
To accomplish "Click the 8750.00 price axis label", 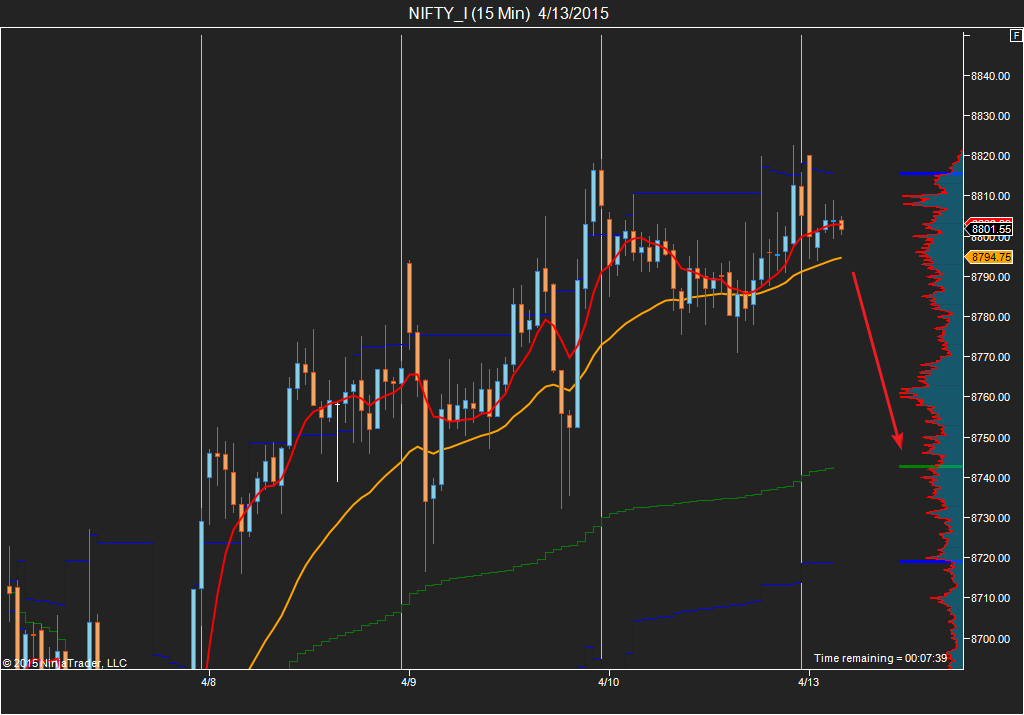I will point(990,438).
